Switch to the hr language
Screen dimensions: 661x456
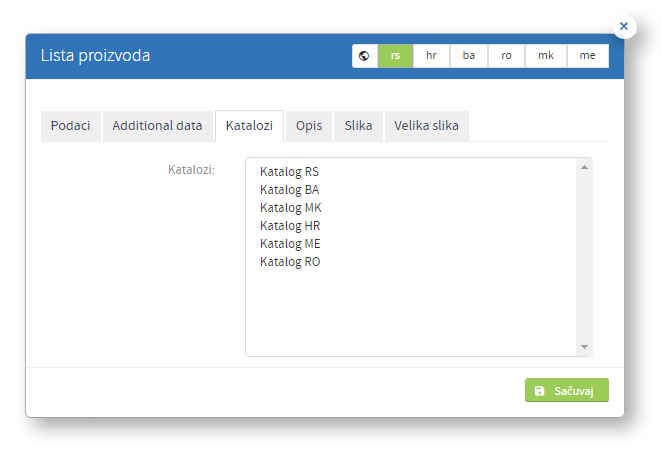(x=431, y=56)
